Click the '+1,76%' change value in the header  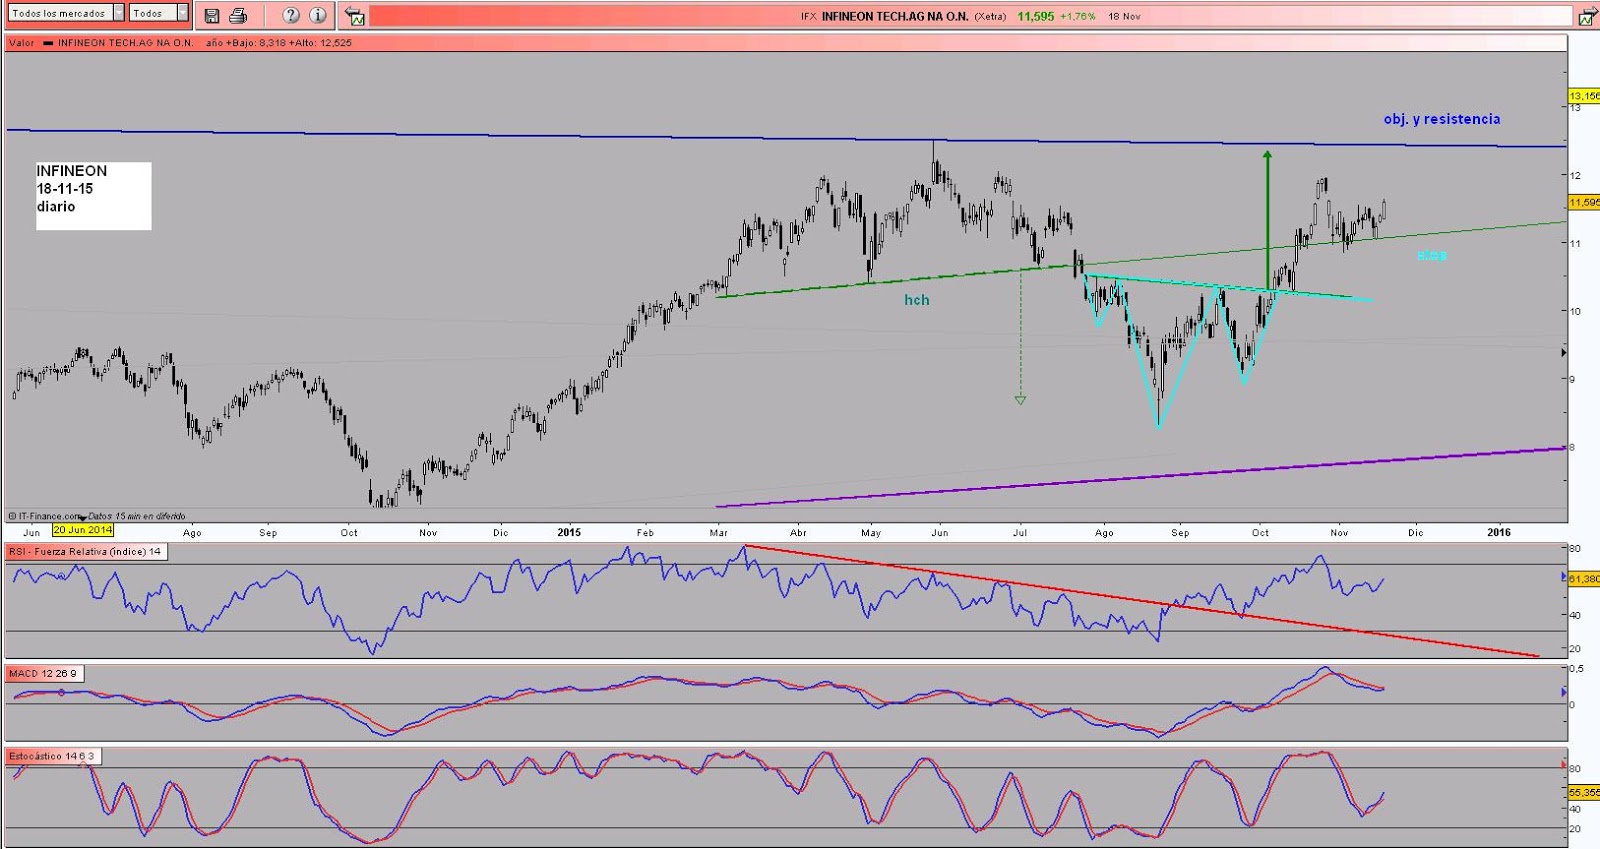click(x=1078, y=16)
